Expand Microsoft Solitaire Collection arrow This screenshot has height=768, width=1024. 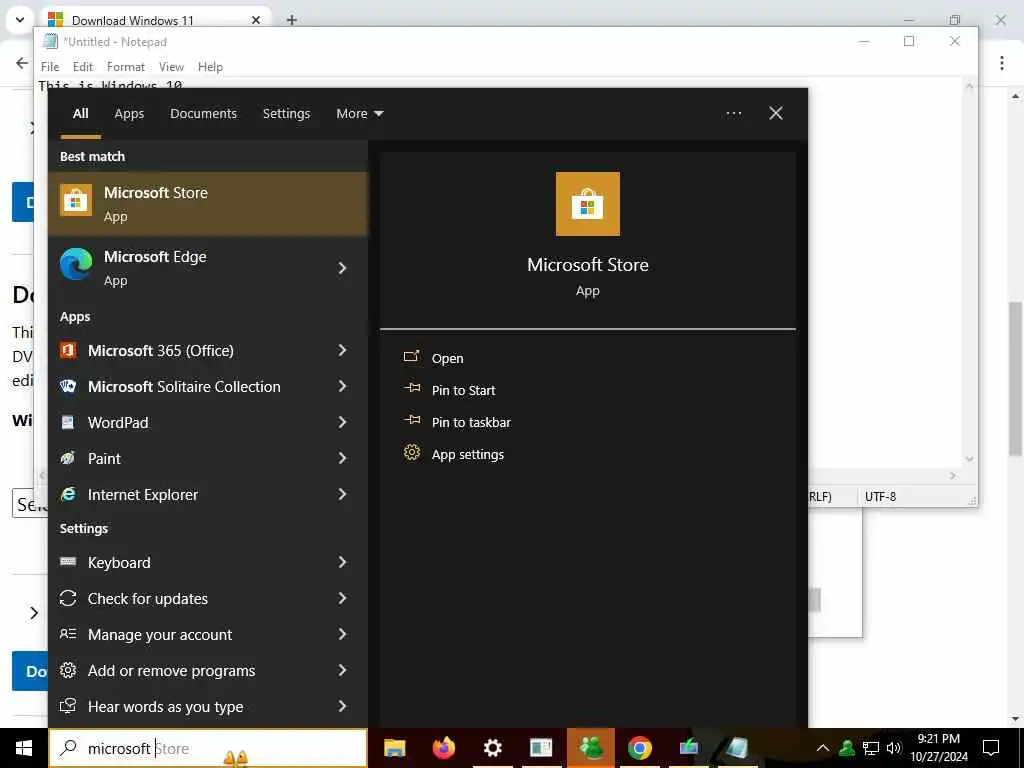tap(342, 386)
